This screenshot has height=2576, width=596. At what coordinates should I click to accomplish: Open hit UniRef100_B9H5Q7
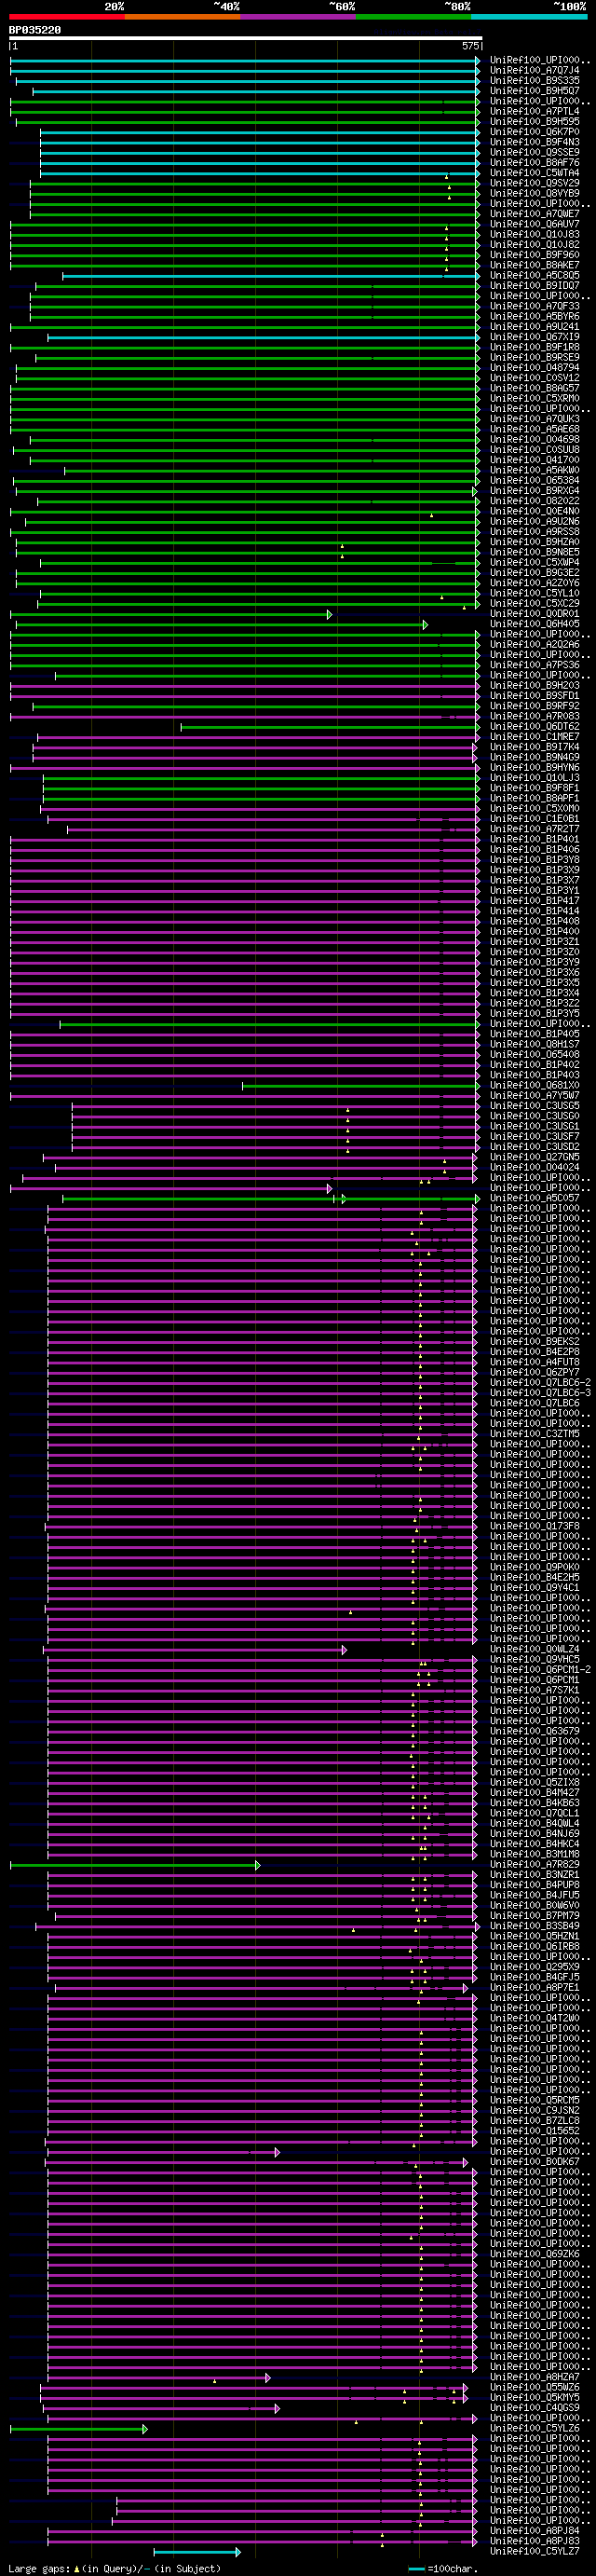(x=534, y=91)
